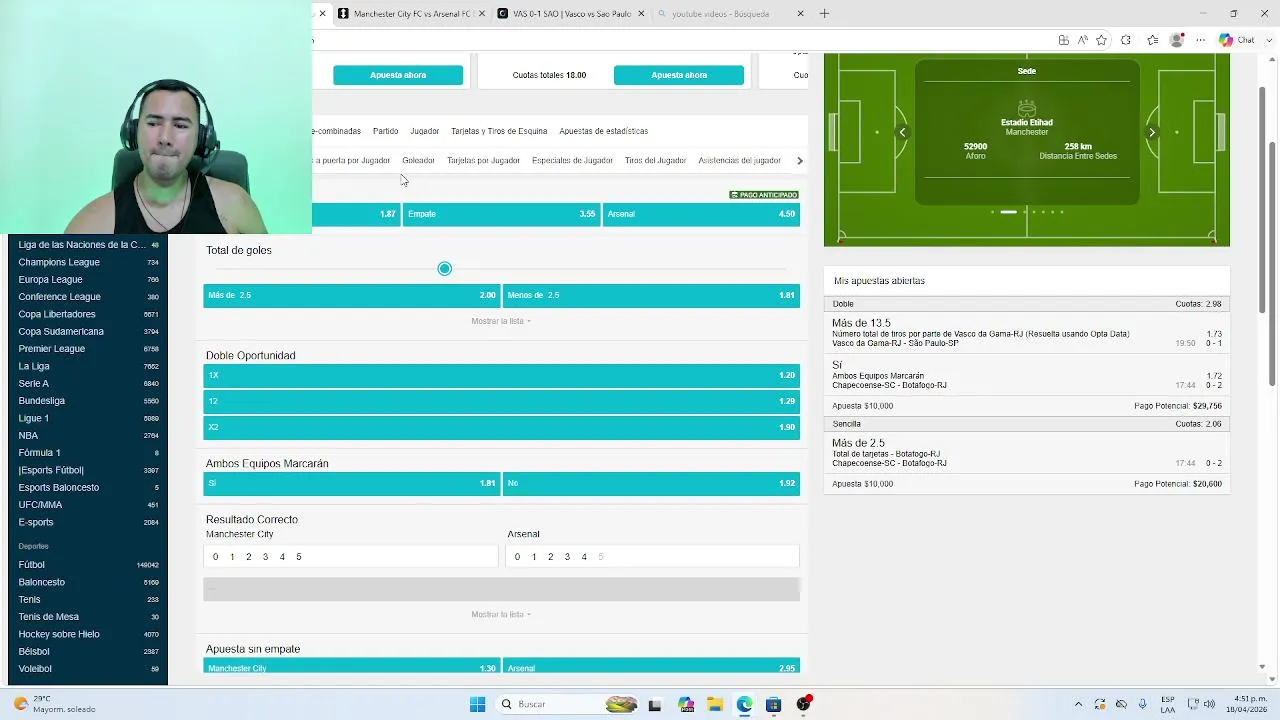Select Tiros del Jugador sub-tab

click(655, 160)
